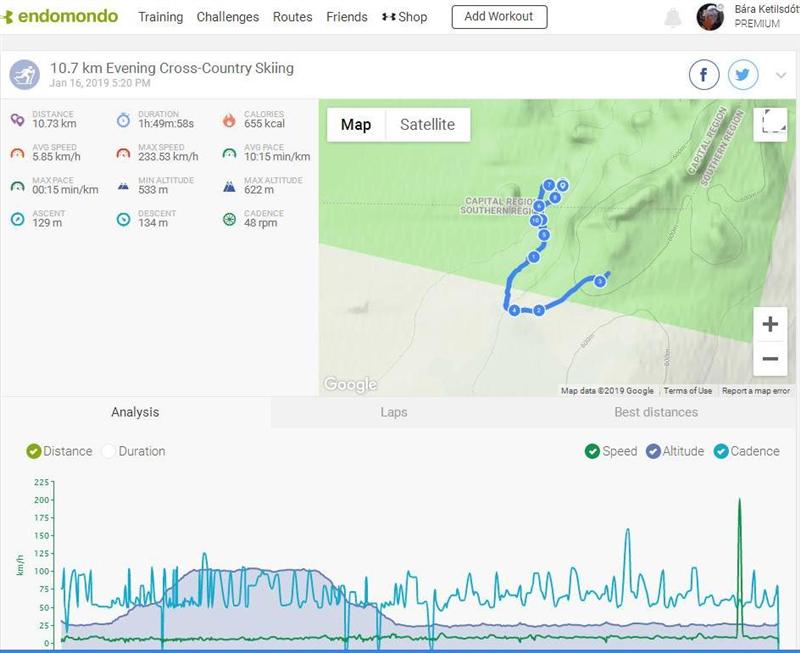Viewport: 800px width, 653px height.
Task: Expand the workout options chevron
Action: [781, 75]
